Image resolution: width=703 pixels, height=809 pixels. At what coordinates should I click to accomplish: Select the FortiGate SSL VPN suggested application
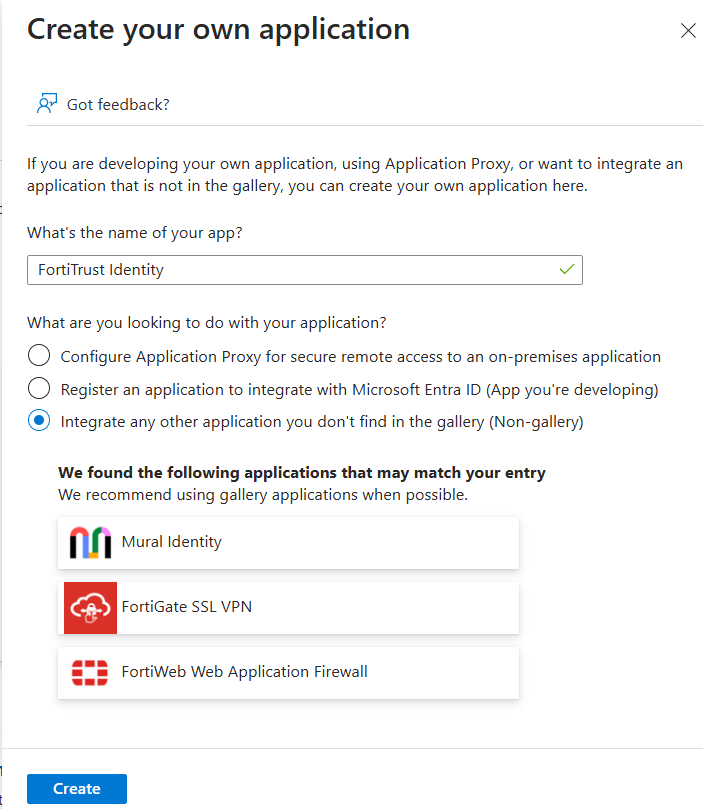click(x=288, y=607)
